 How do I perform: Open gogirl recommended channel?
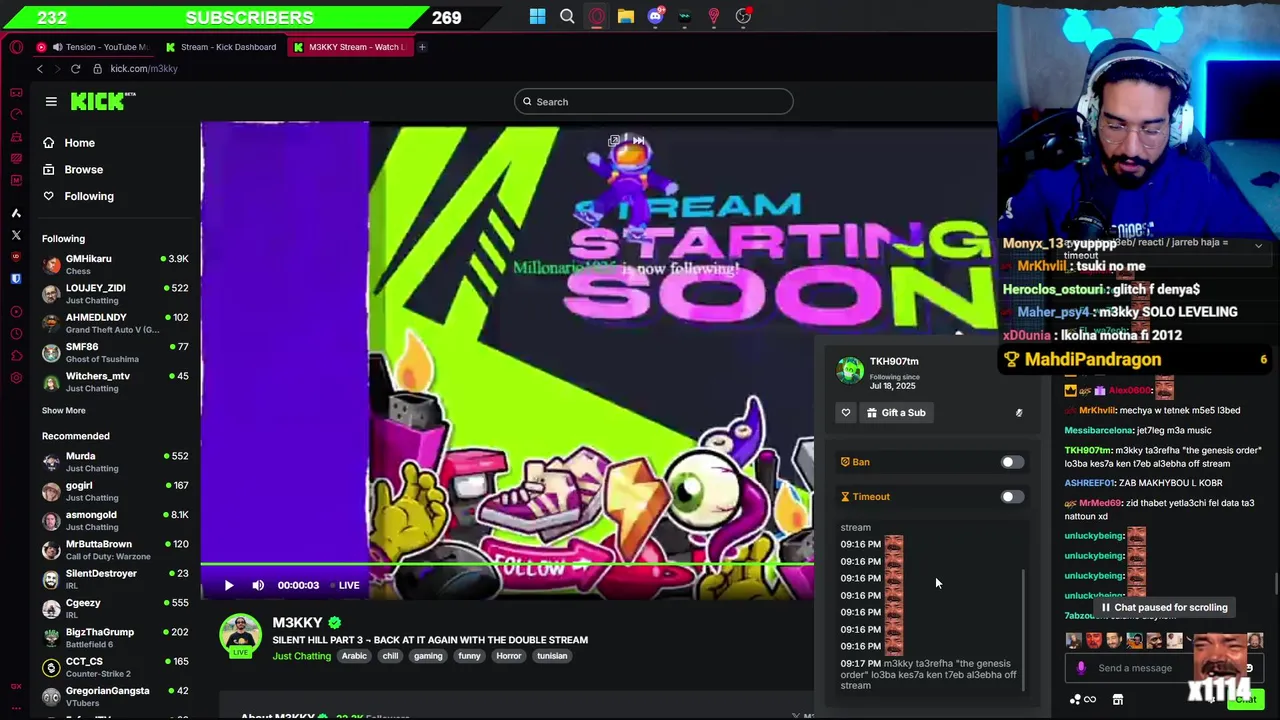[x=115, y=491]
